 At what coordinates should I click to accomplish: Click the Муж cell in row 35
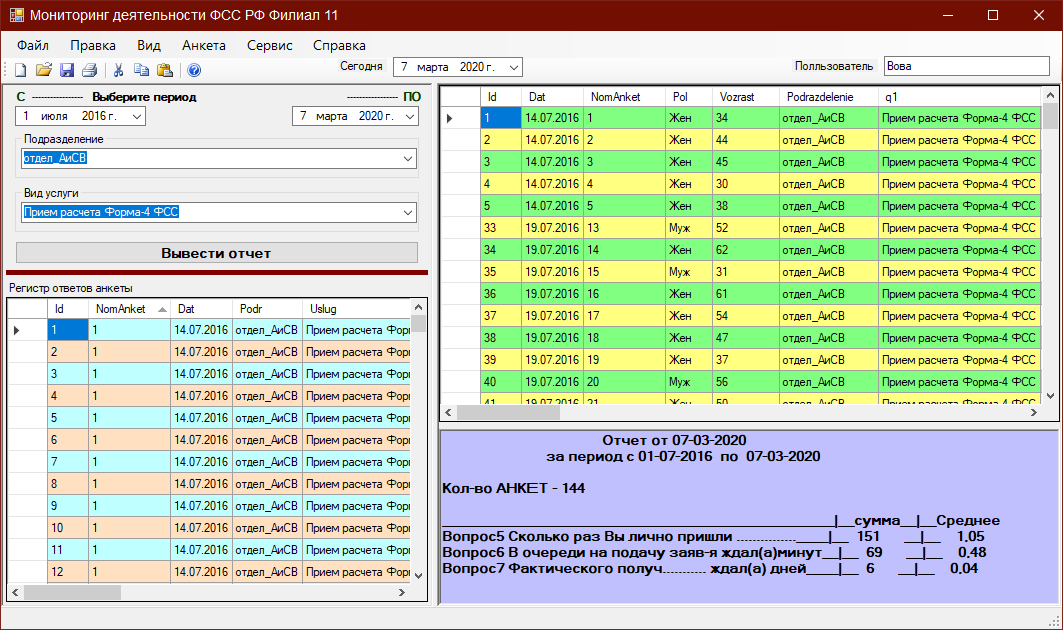pos(689,272)
